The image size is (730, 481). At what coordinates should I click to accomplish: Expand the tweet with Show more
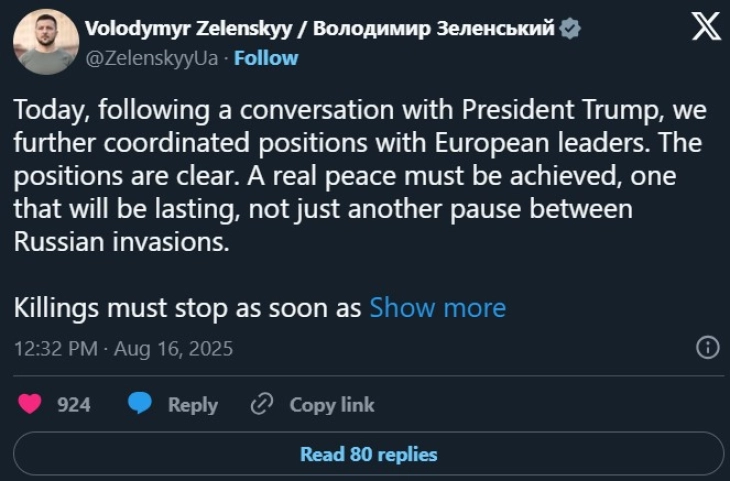tap(437, 307)
